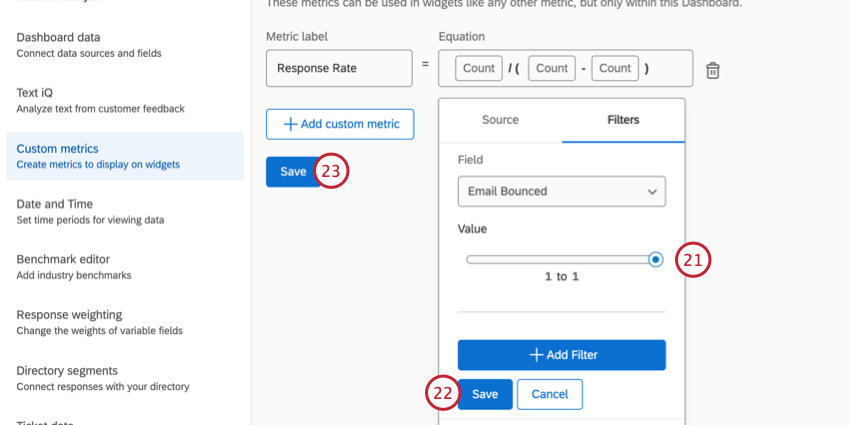Click the plus icon in Add custom metric
Image resolution: width=850 pixels, height=425 pixels.
point(290,124)
